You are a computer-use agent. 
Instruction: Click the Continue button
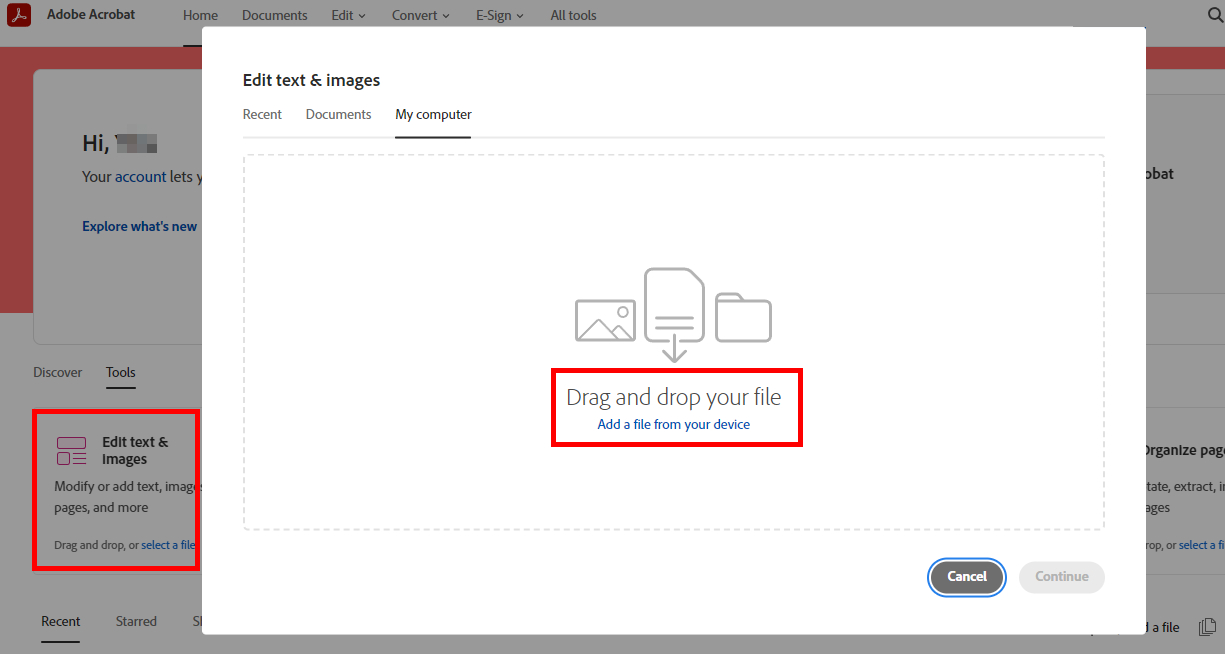click(x=1062, y=577)
